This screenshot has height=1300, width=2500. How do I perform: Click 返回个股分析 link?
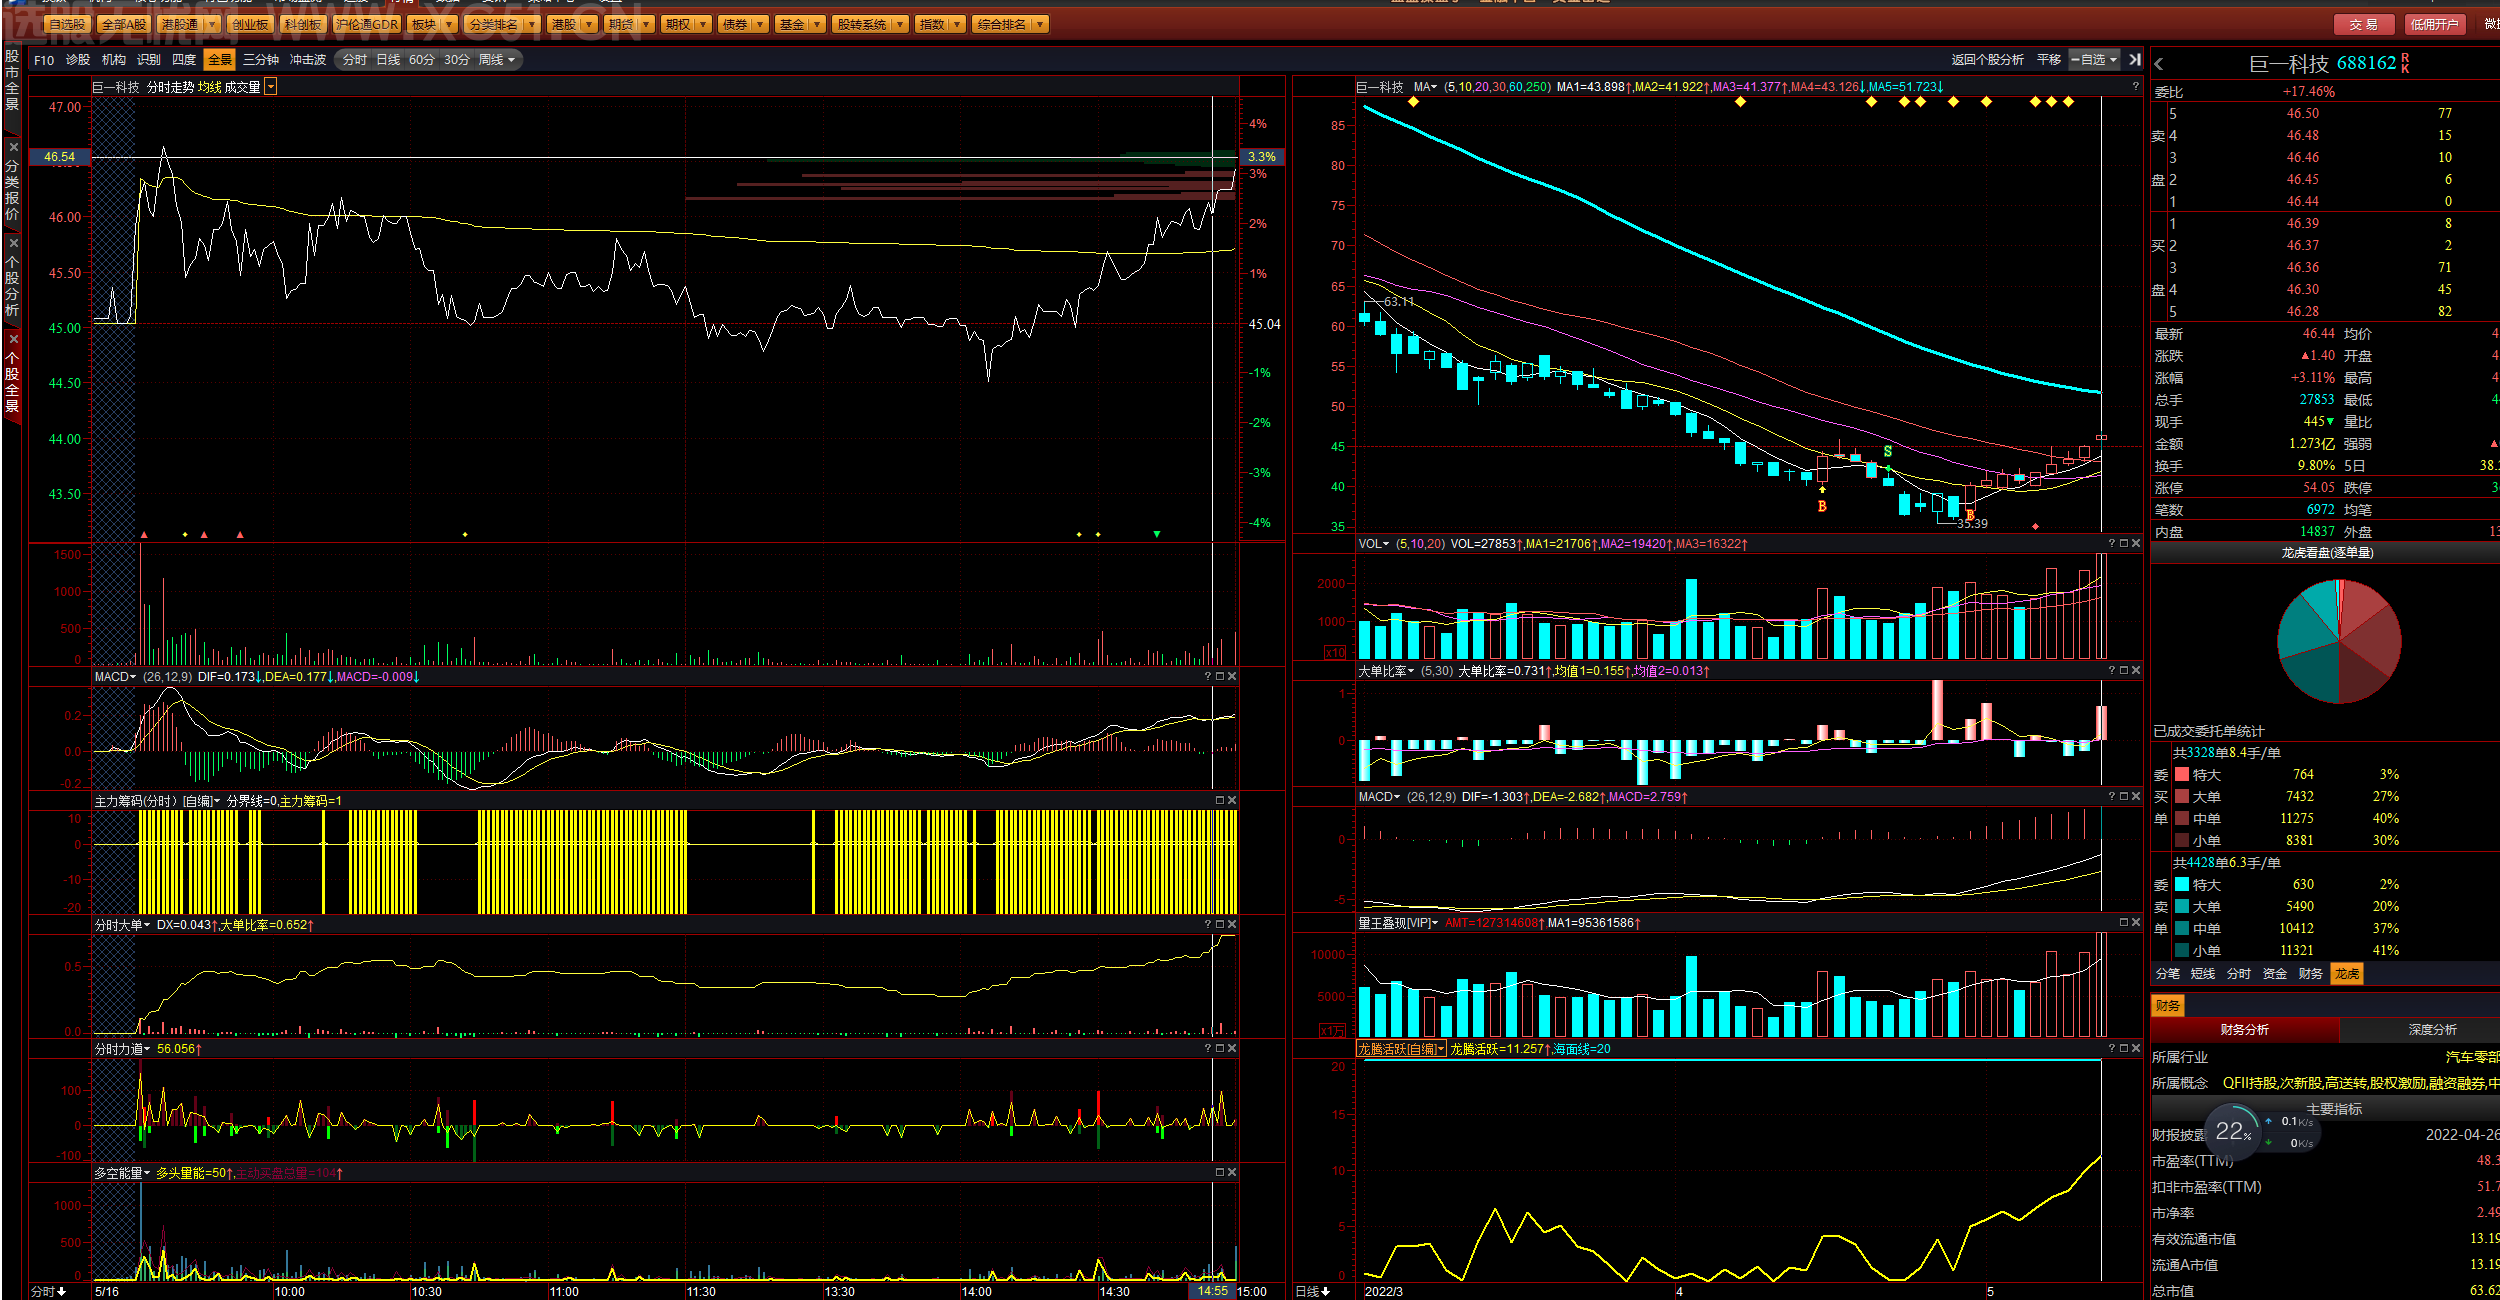(x=1987, y=60)
